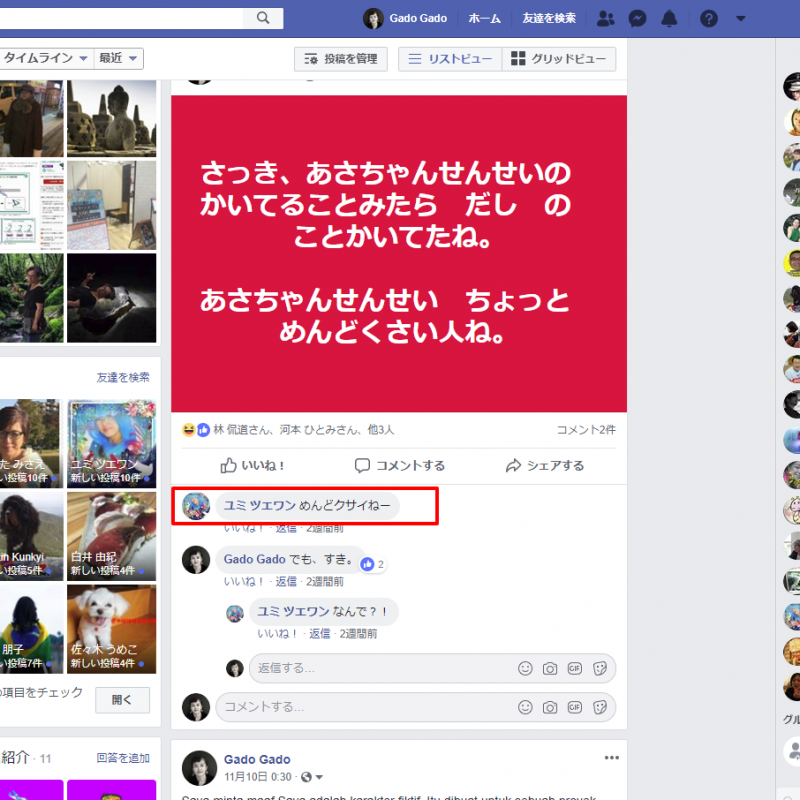Viewport: 800px width, 800px height.
Task: Click GIF icon in the comment field
Action: coord(574,707)
